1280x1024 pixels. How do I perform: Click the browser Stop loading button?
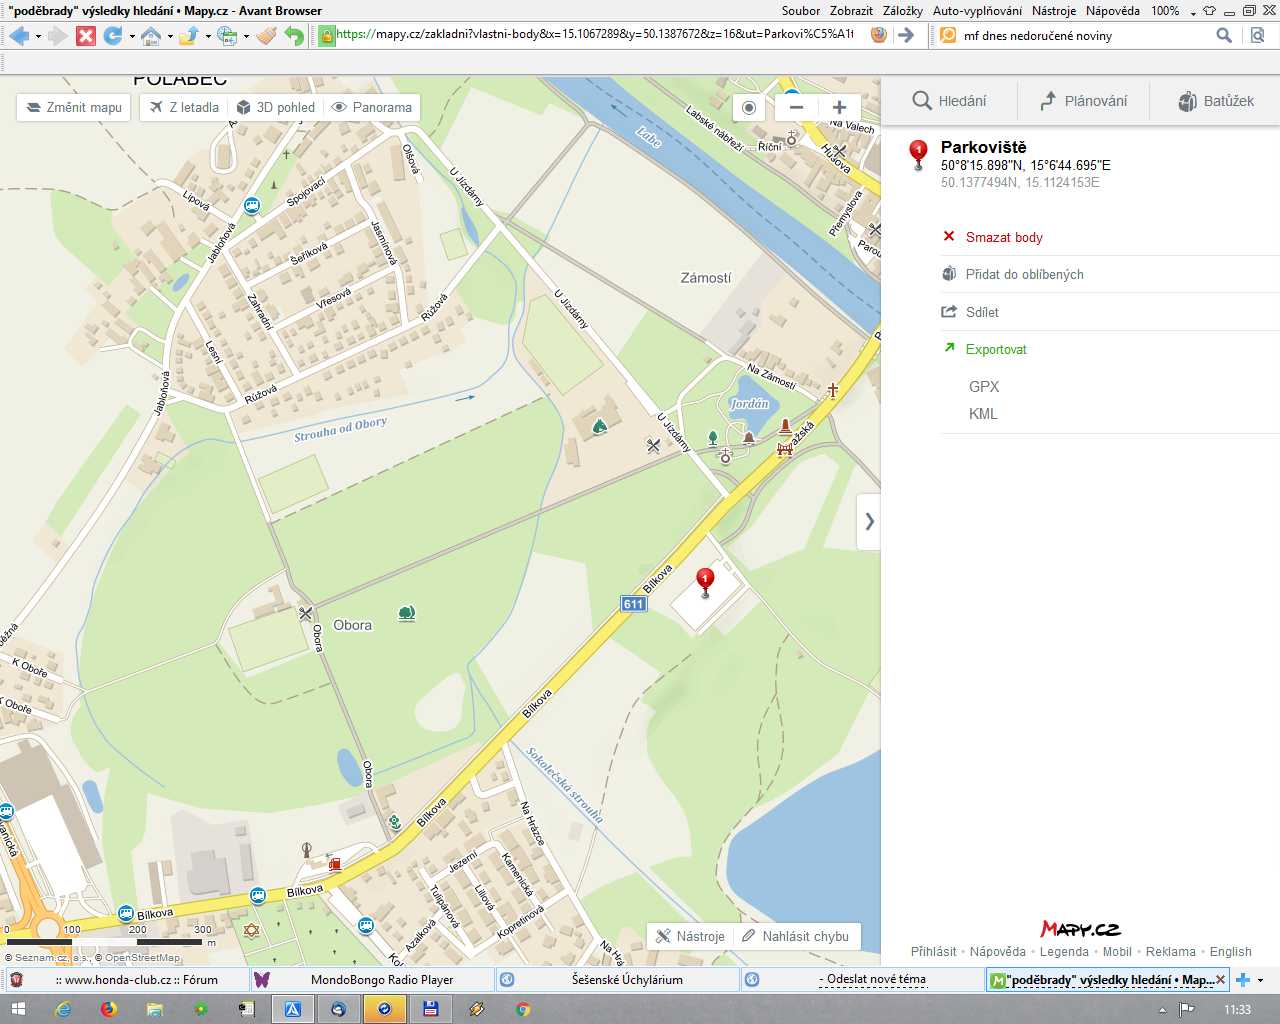pyautogui.click(x=86, y=36)
